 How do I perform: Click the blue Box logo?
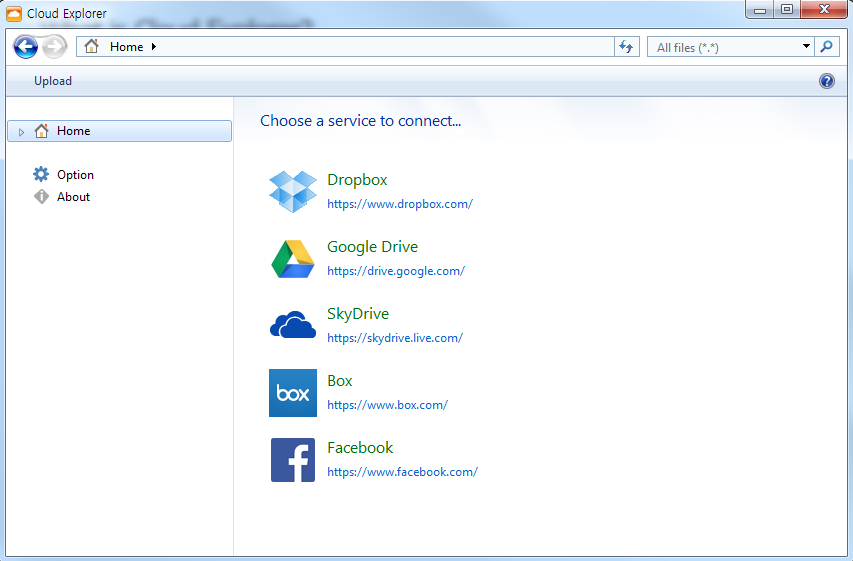click(293, 393)
